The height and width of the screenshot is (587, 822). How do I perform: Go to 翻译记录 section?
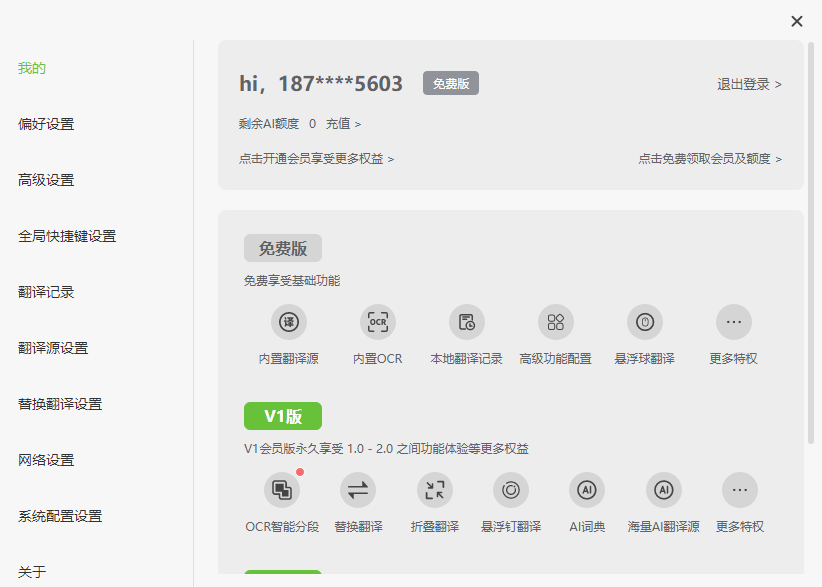coord(43,292)
